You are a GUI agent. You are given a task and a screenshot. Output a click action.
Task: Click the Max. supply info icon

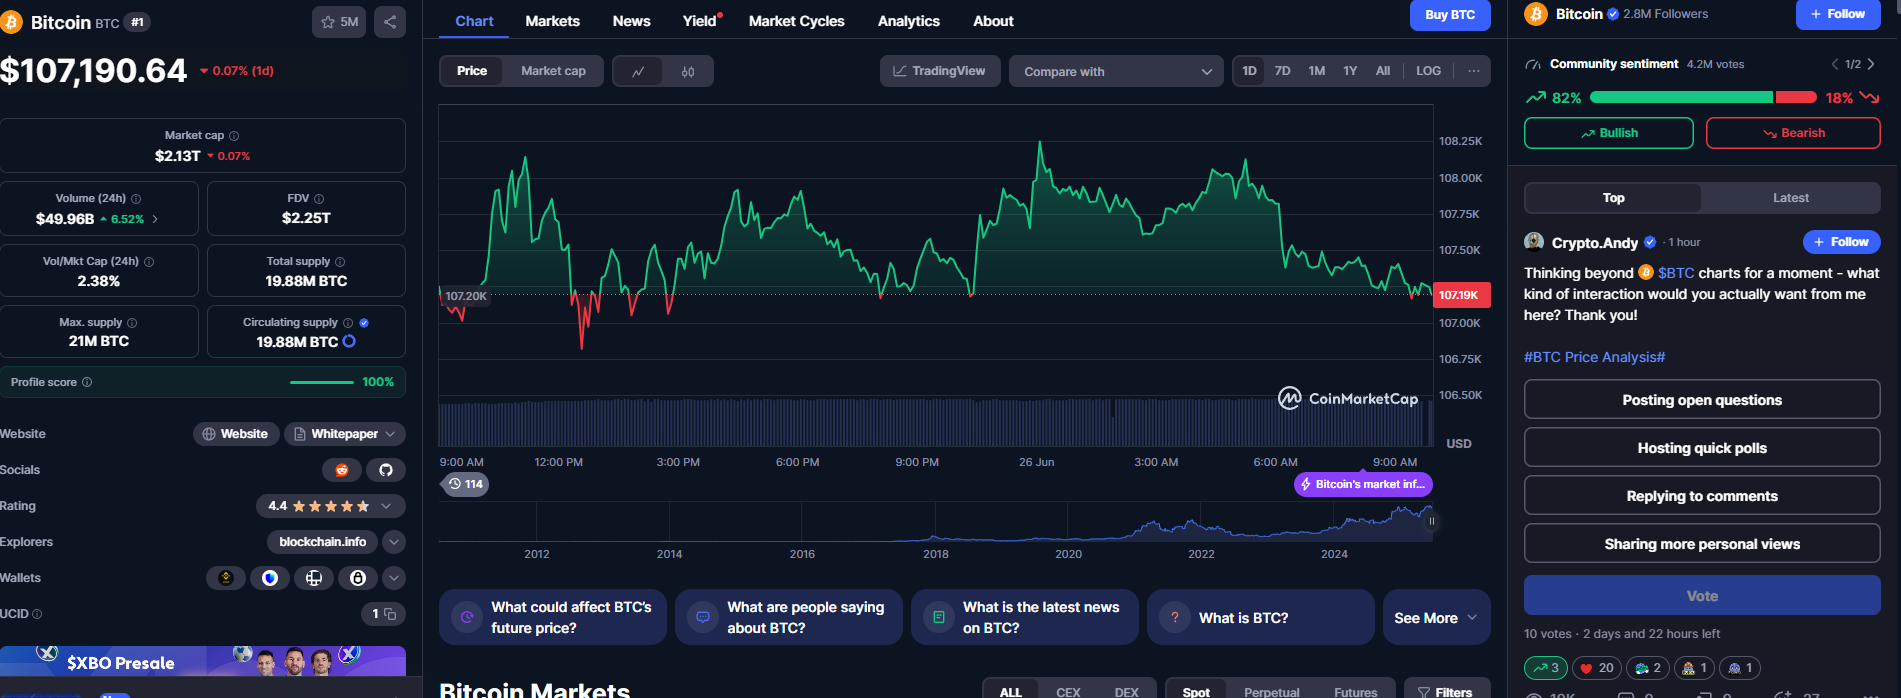click(132, 323)
